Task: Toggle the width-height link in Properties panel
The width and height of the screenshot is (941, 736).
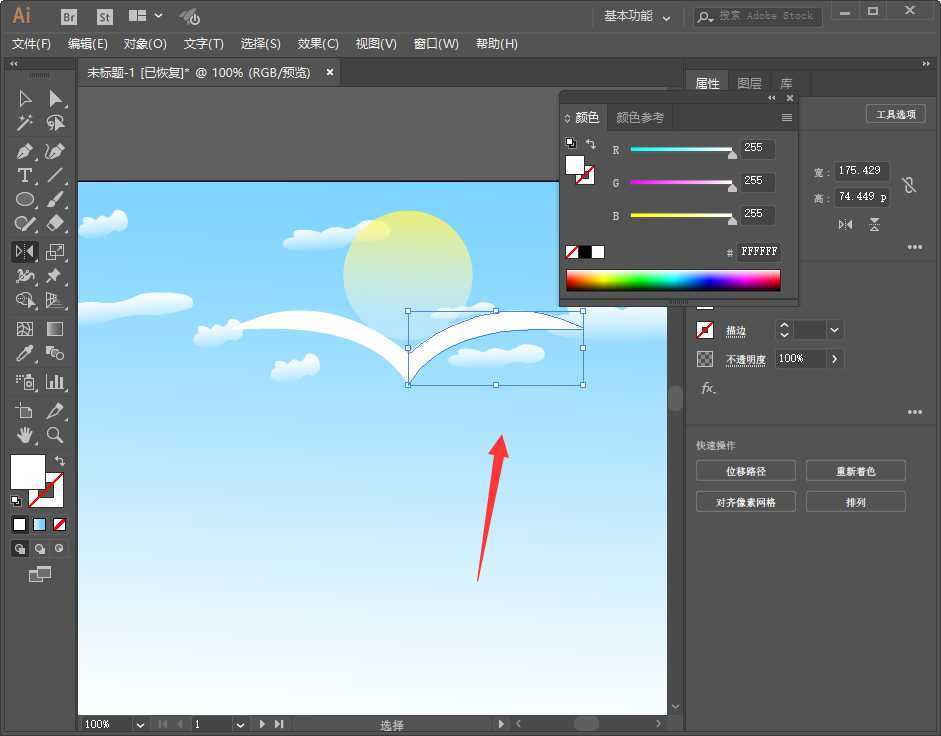Action: [908, 184]
